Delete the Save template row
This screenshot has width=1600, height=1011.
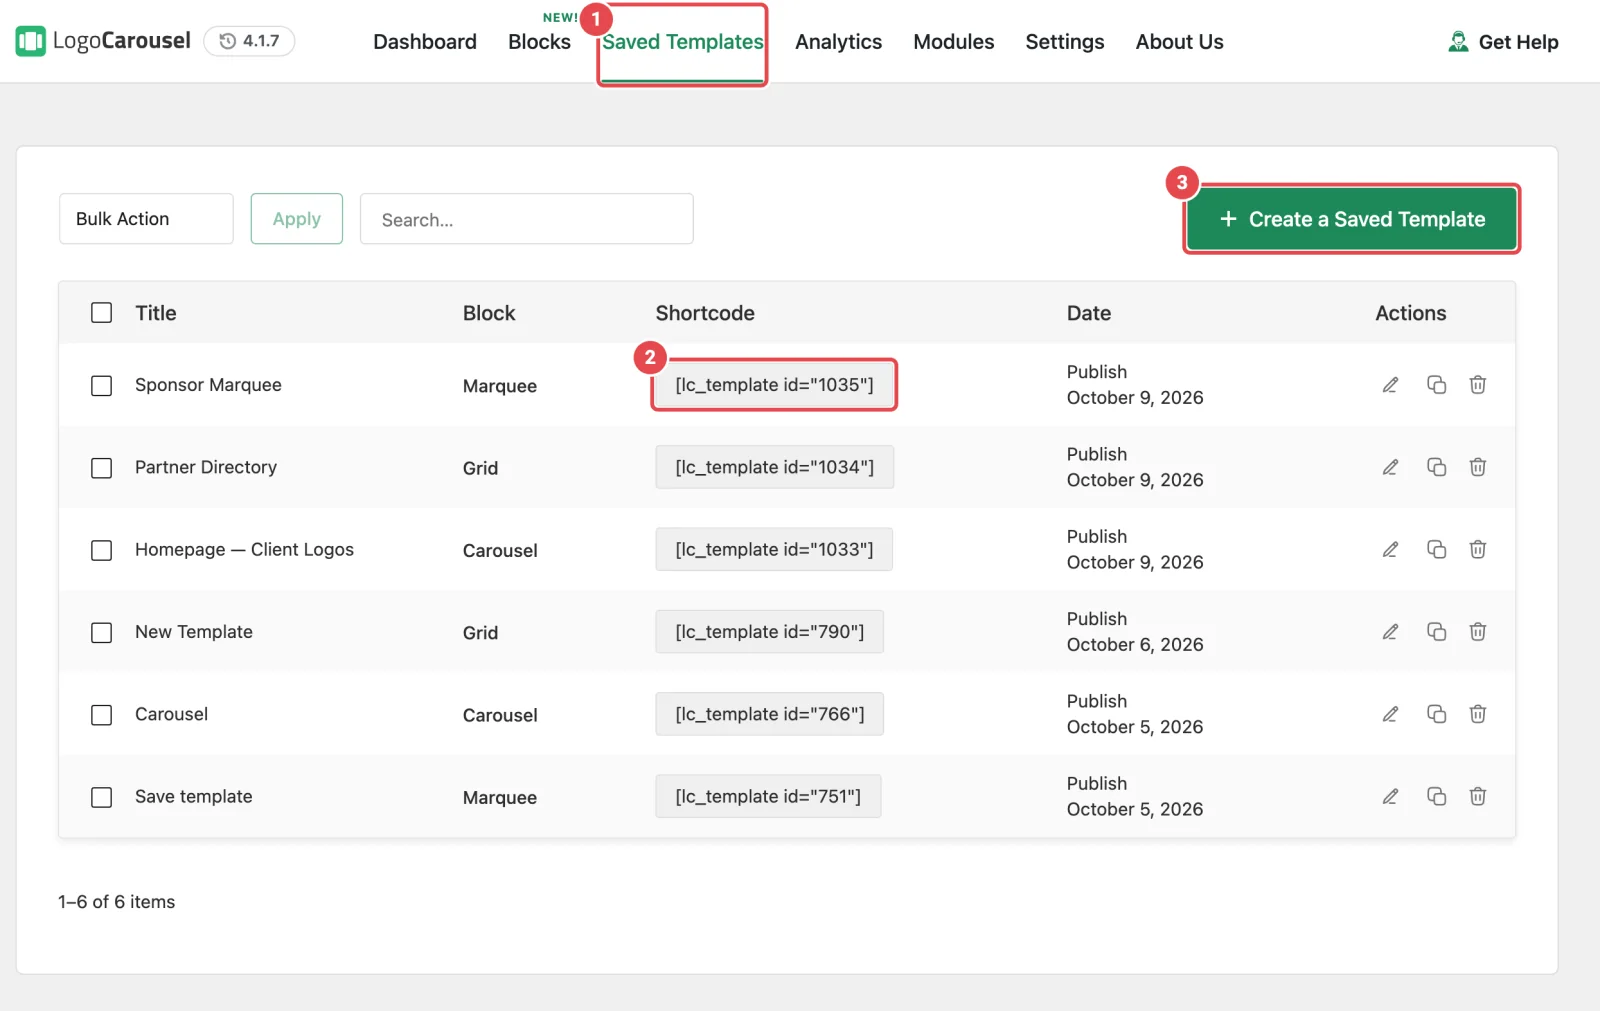coord(1477,796)
